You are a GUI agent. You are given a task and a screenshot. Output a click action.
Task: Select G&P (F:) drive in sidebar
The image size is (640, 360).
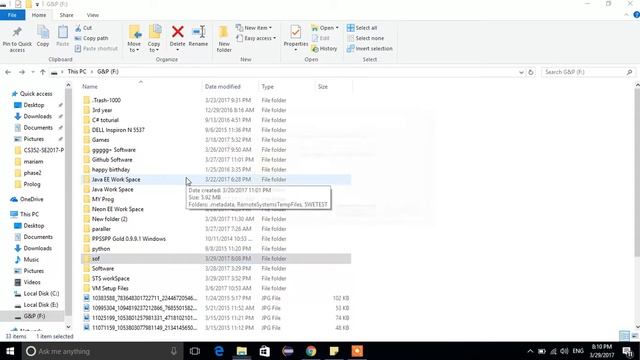click(34, 316)
